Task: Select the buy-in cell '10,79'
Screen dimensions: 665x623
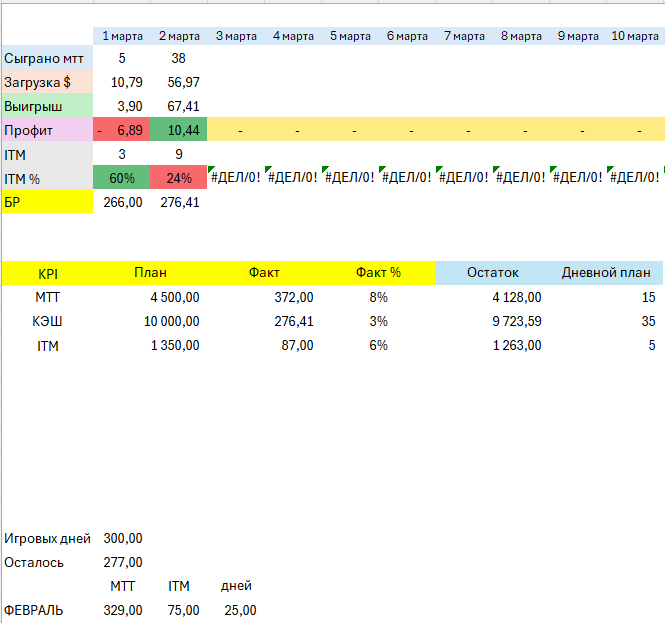Action: point(122,82)
